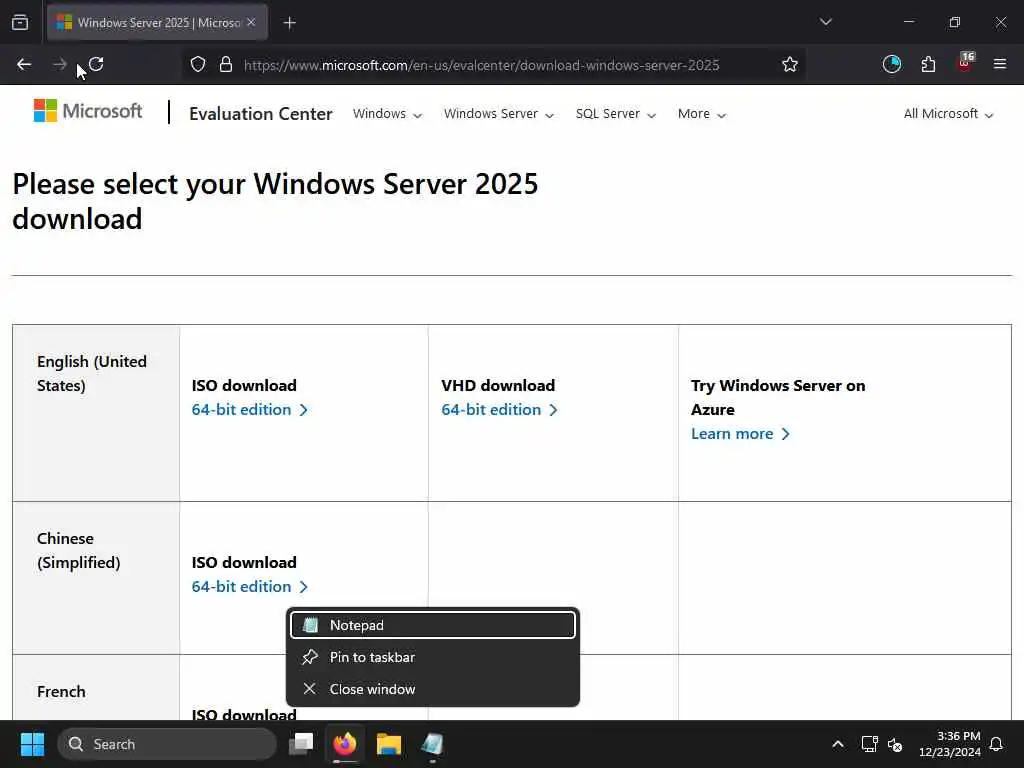Click the English (United States) cell
1024x768 pixels.
96,413
